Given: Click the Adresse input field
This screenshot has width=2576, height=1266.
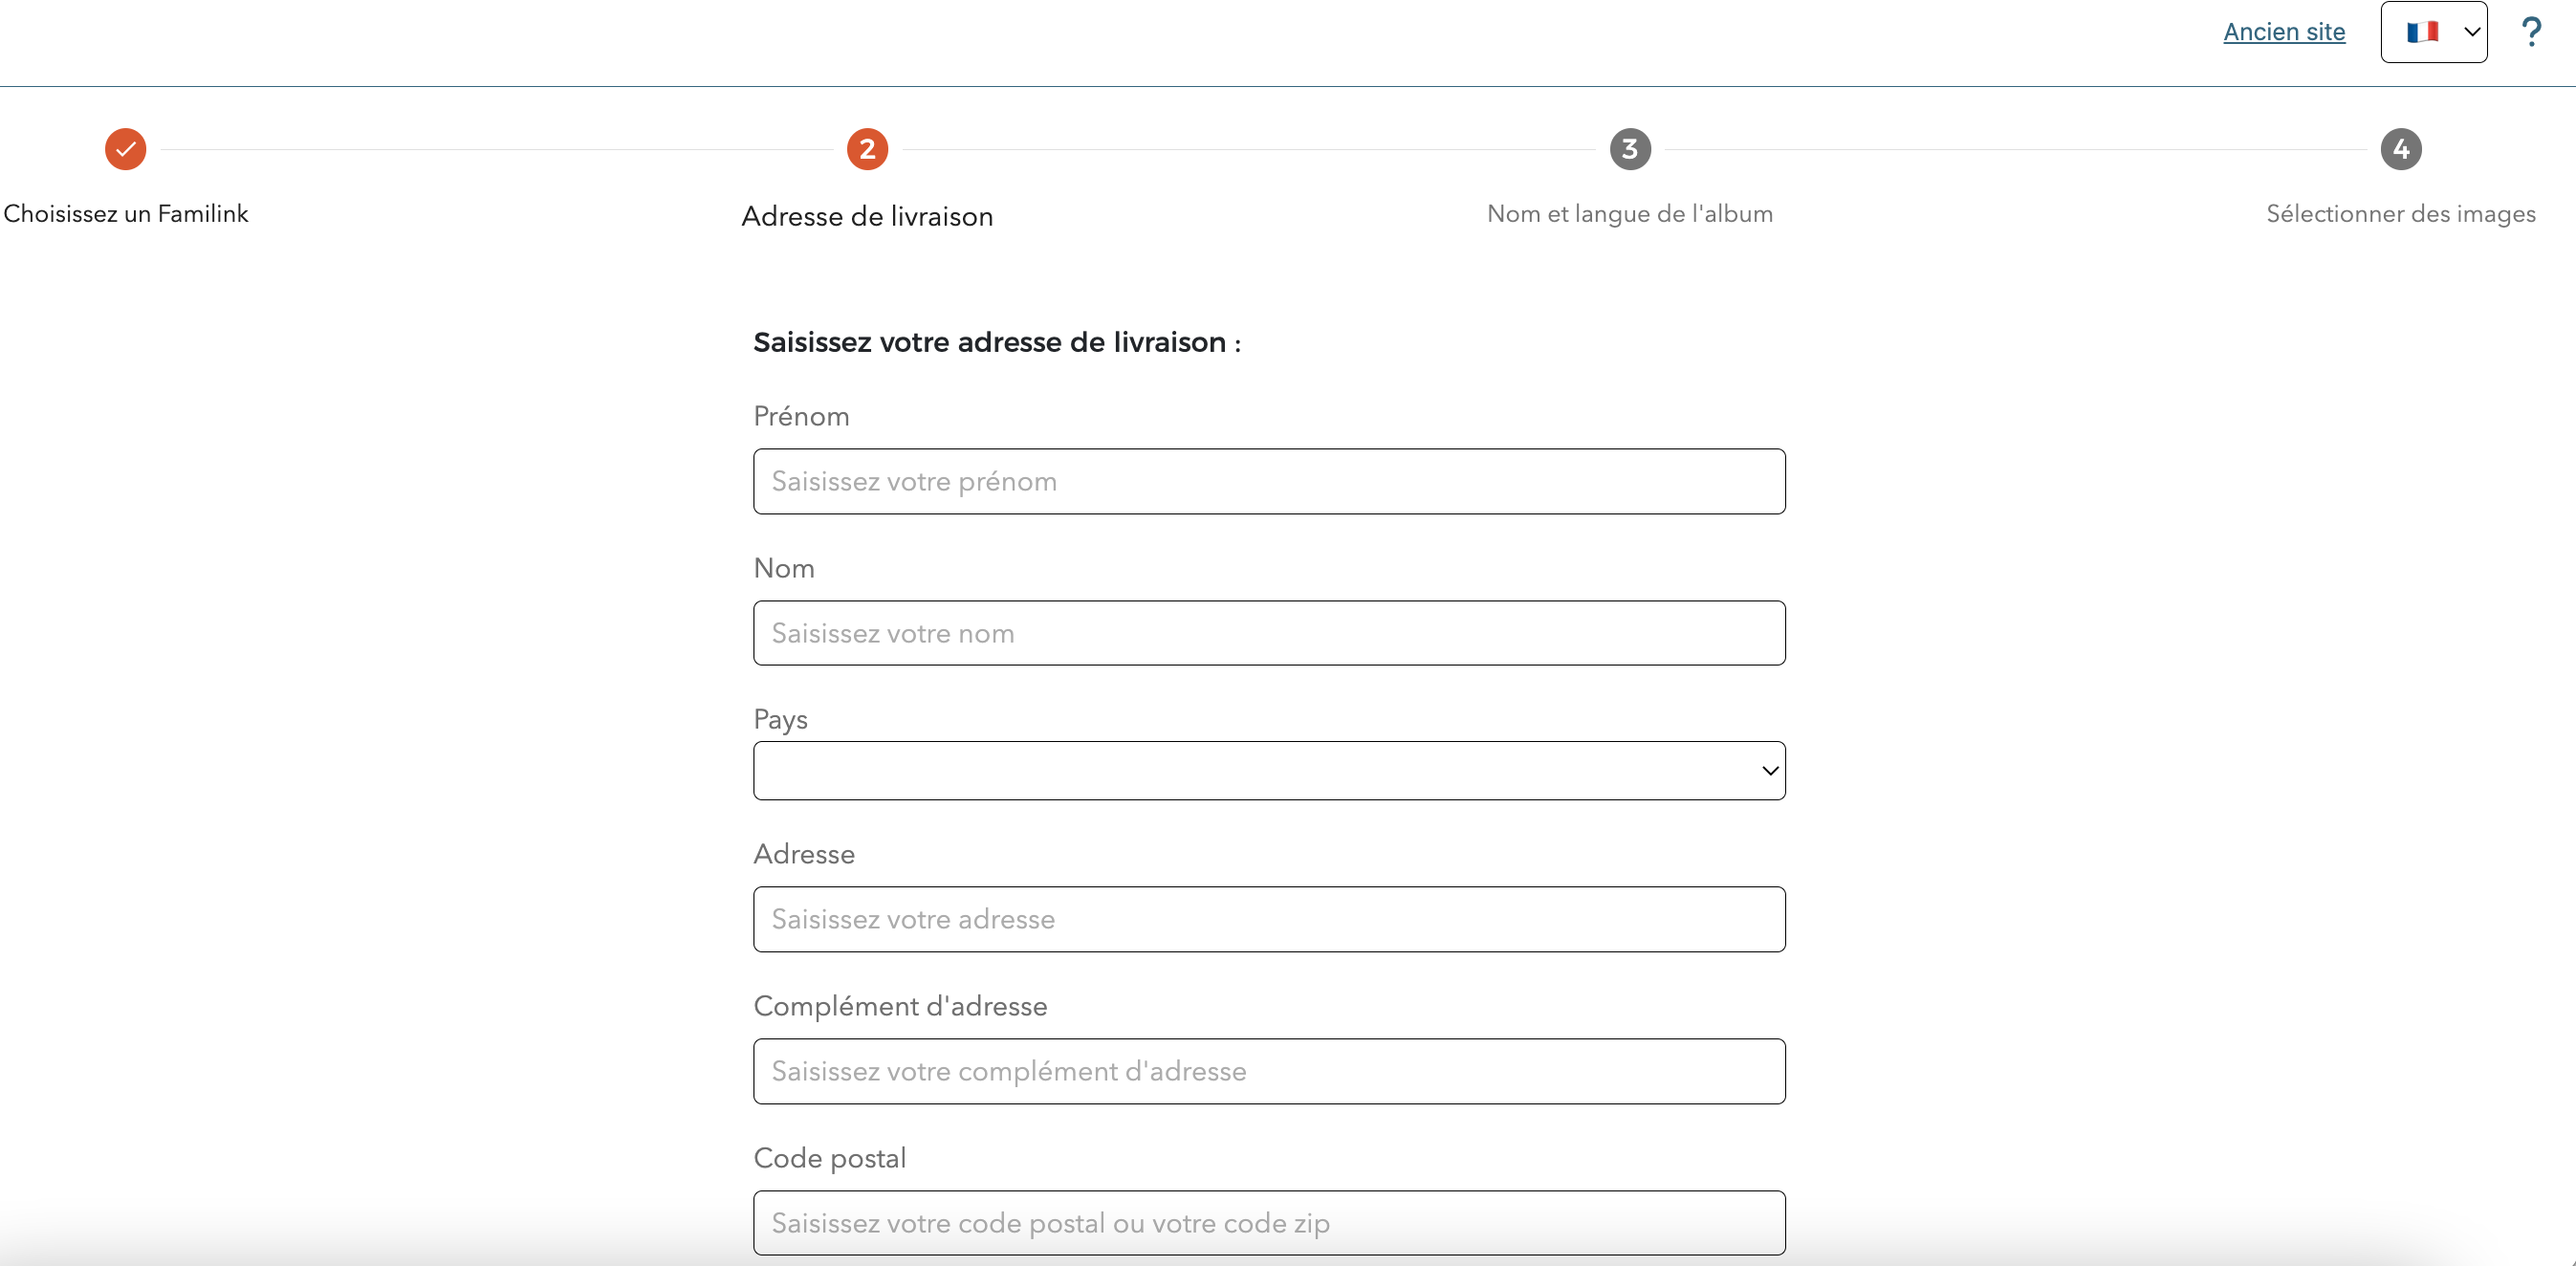Looking at the screenshot, I should (x=1268, y=919).
